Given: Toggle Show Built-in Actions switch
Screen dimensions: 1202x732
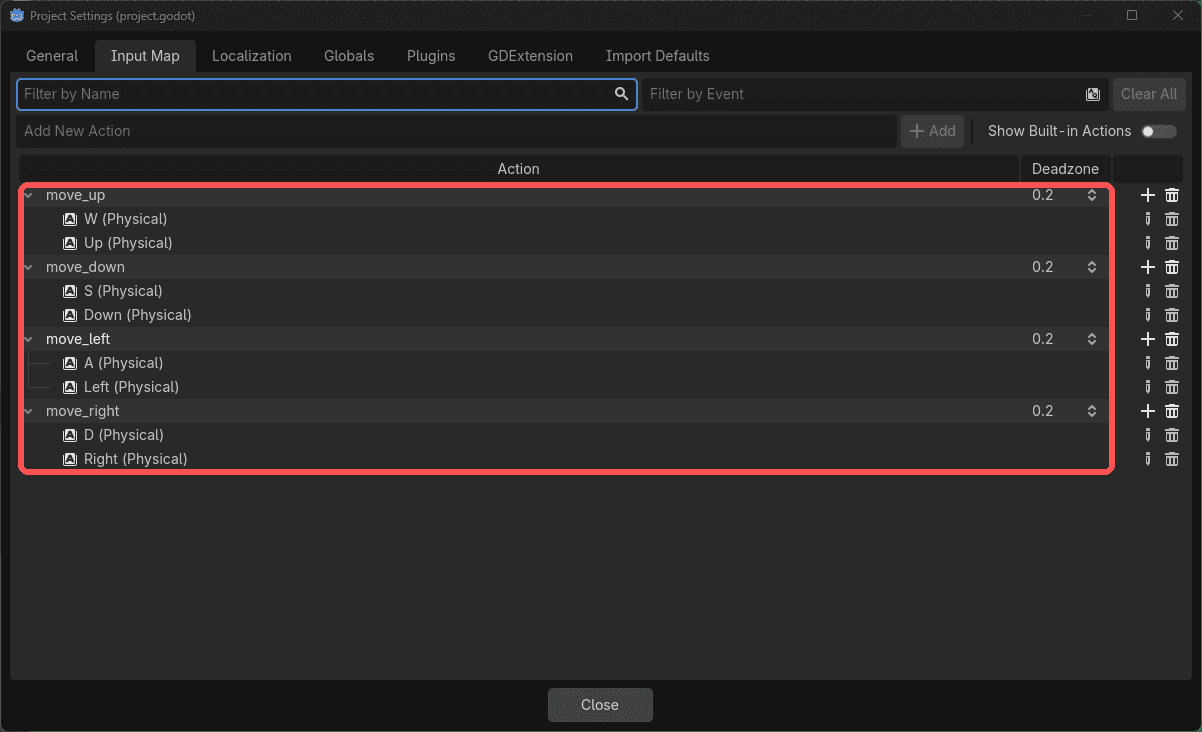Looking at the screenshot, I should tap(1159, 131).
